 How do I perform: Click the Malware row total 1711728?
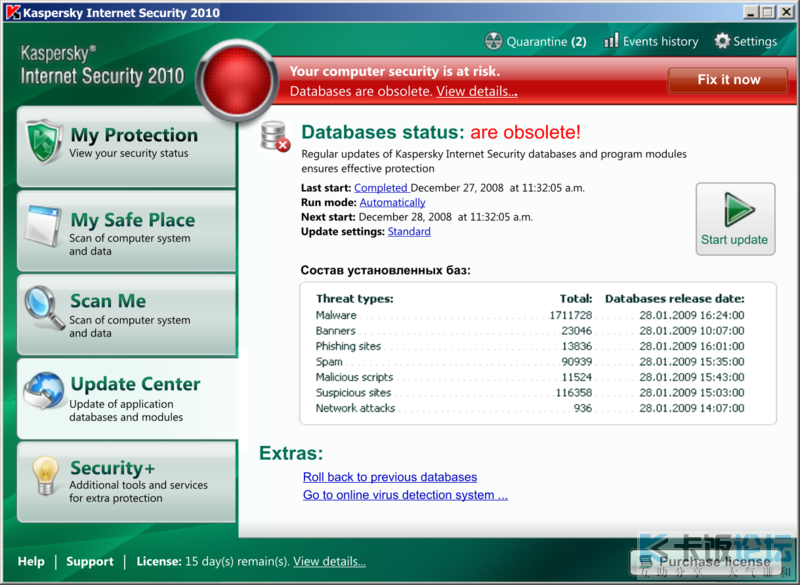570,315
